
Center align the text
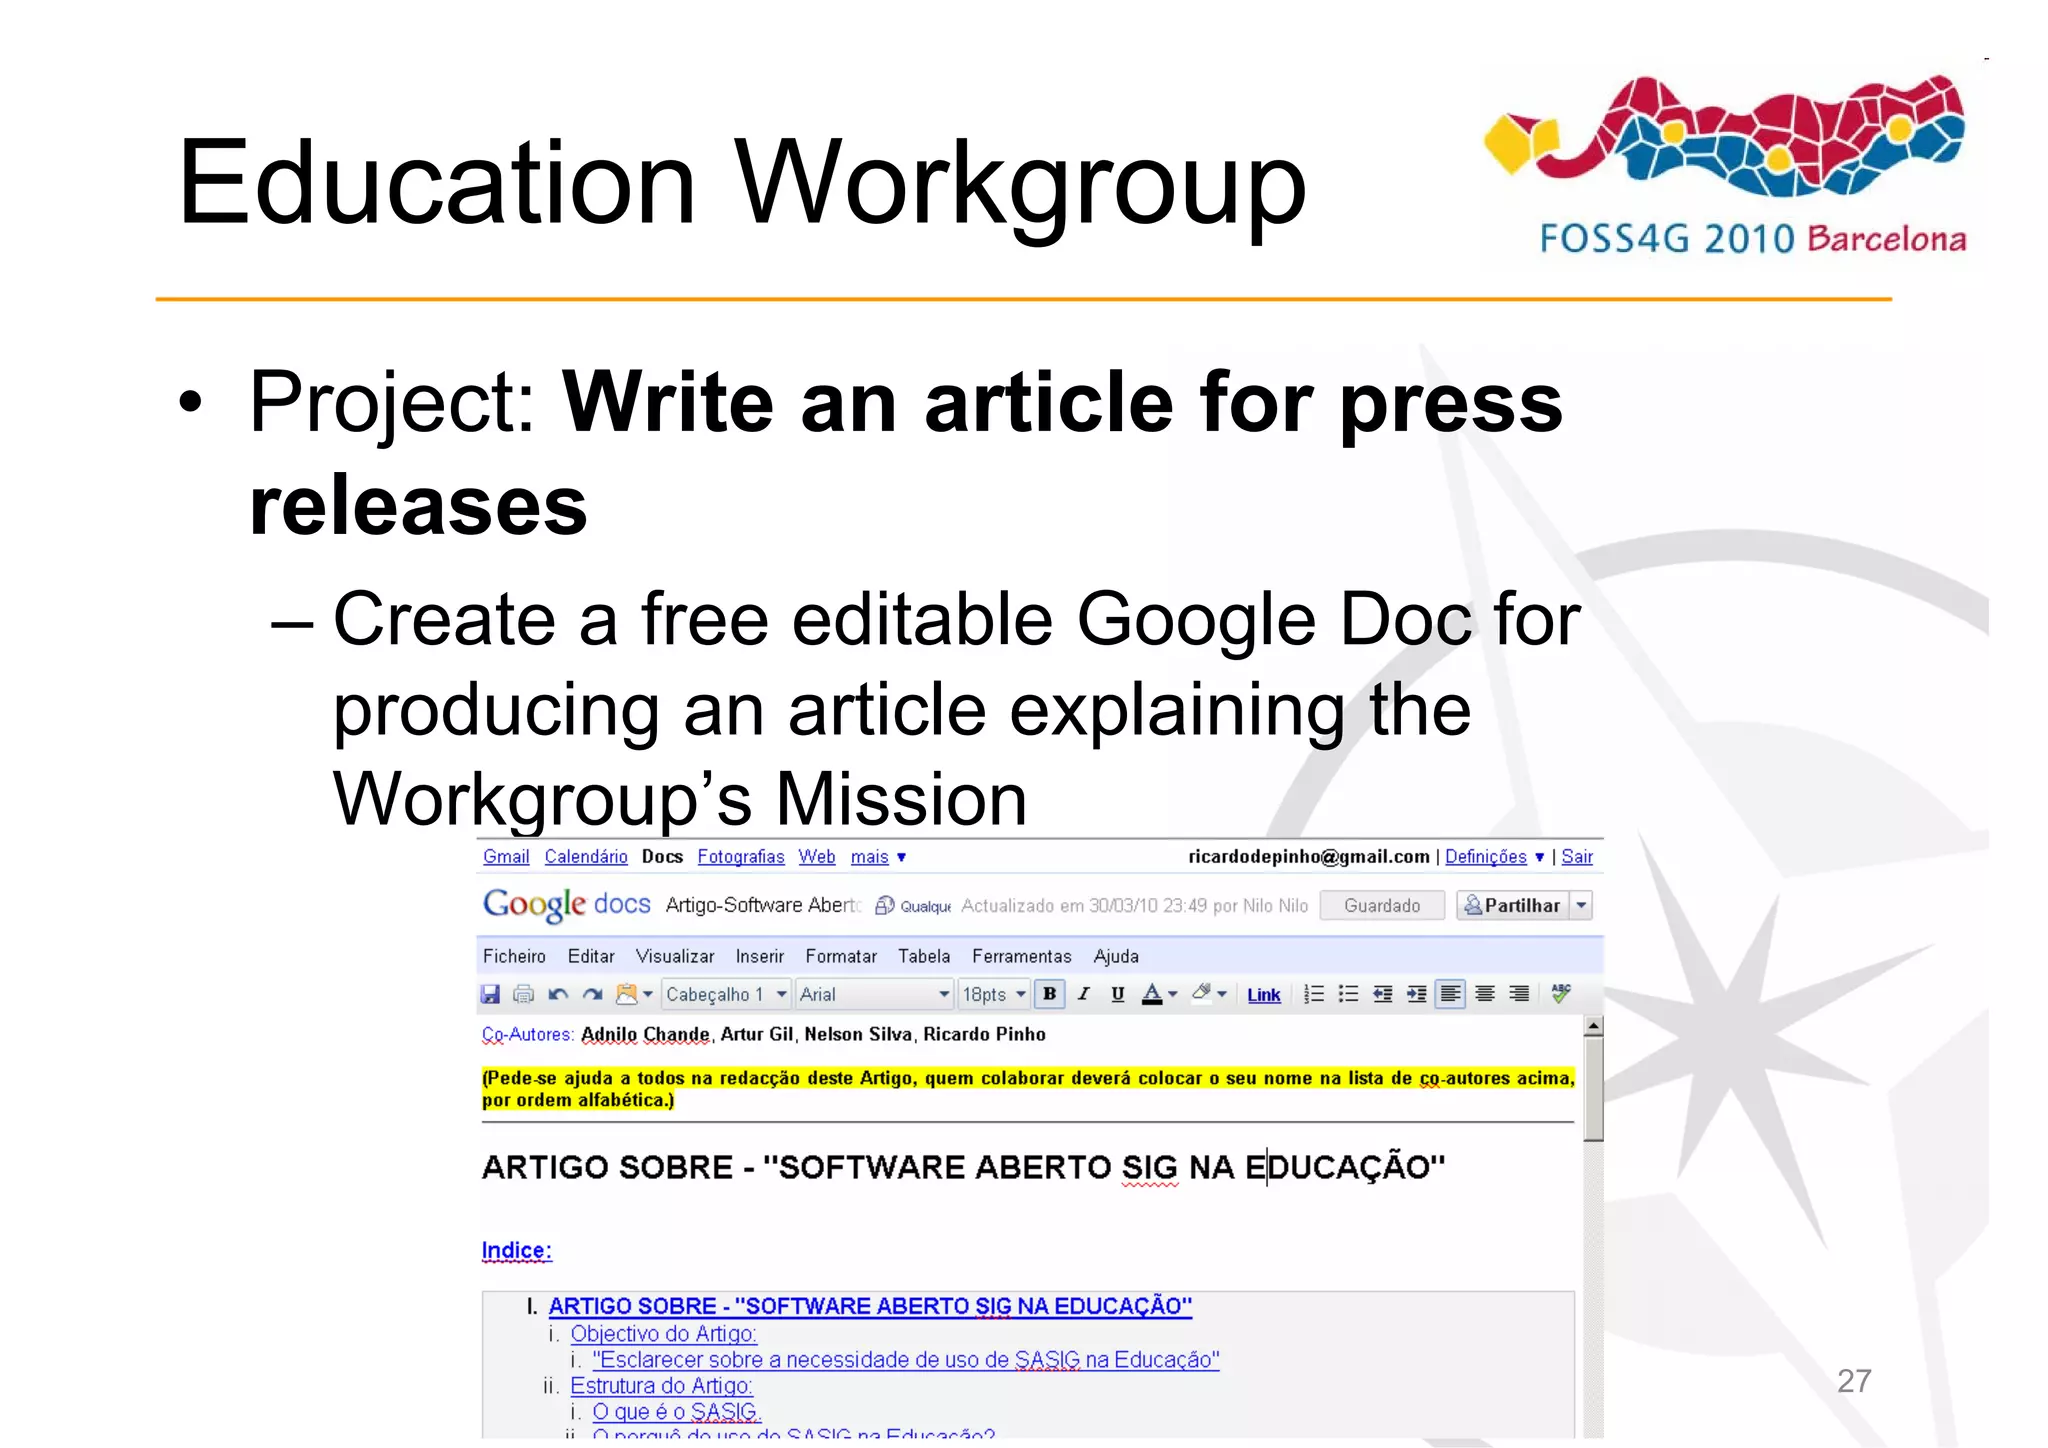tap(1485, 994)
